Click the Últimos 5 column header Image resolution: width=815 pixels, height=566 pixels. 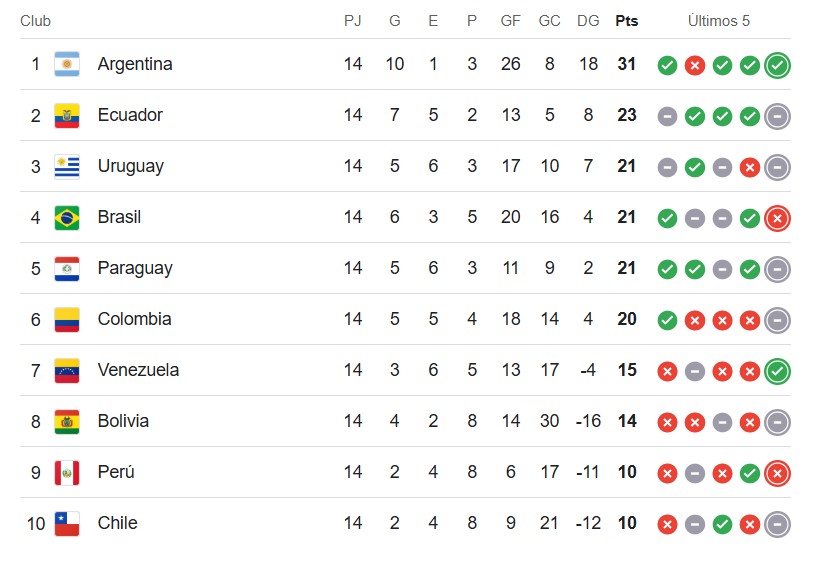[x=718, y=21]
